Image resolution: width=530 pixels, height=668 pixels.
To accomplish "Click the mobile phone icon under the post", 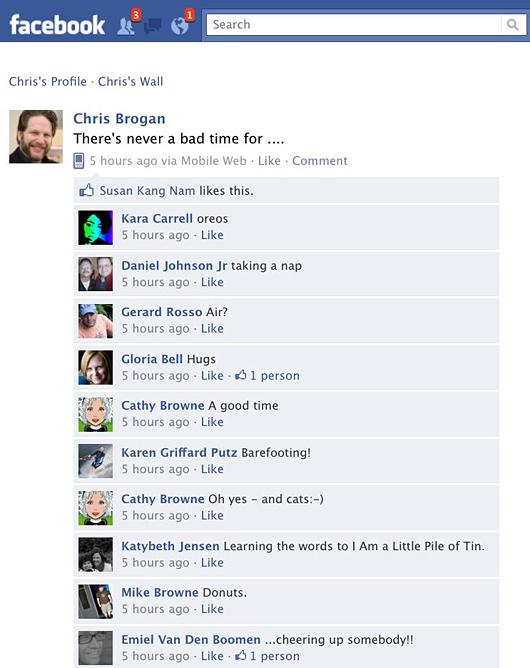I will 79,161.
